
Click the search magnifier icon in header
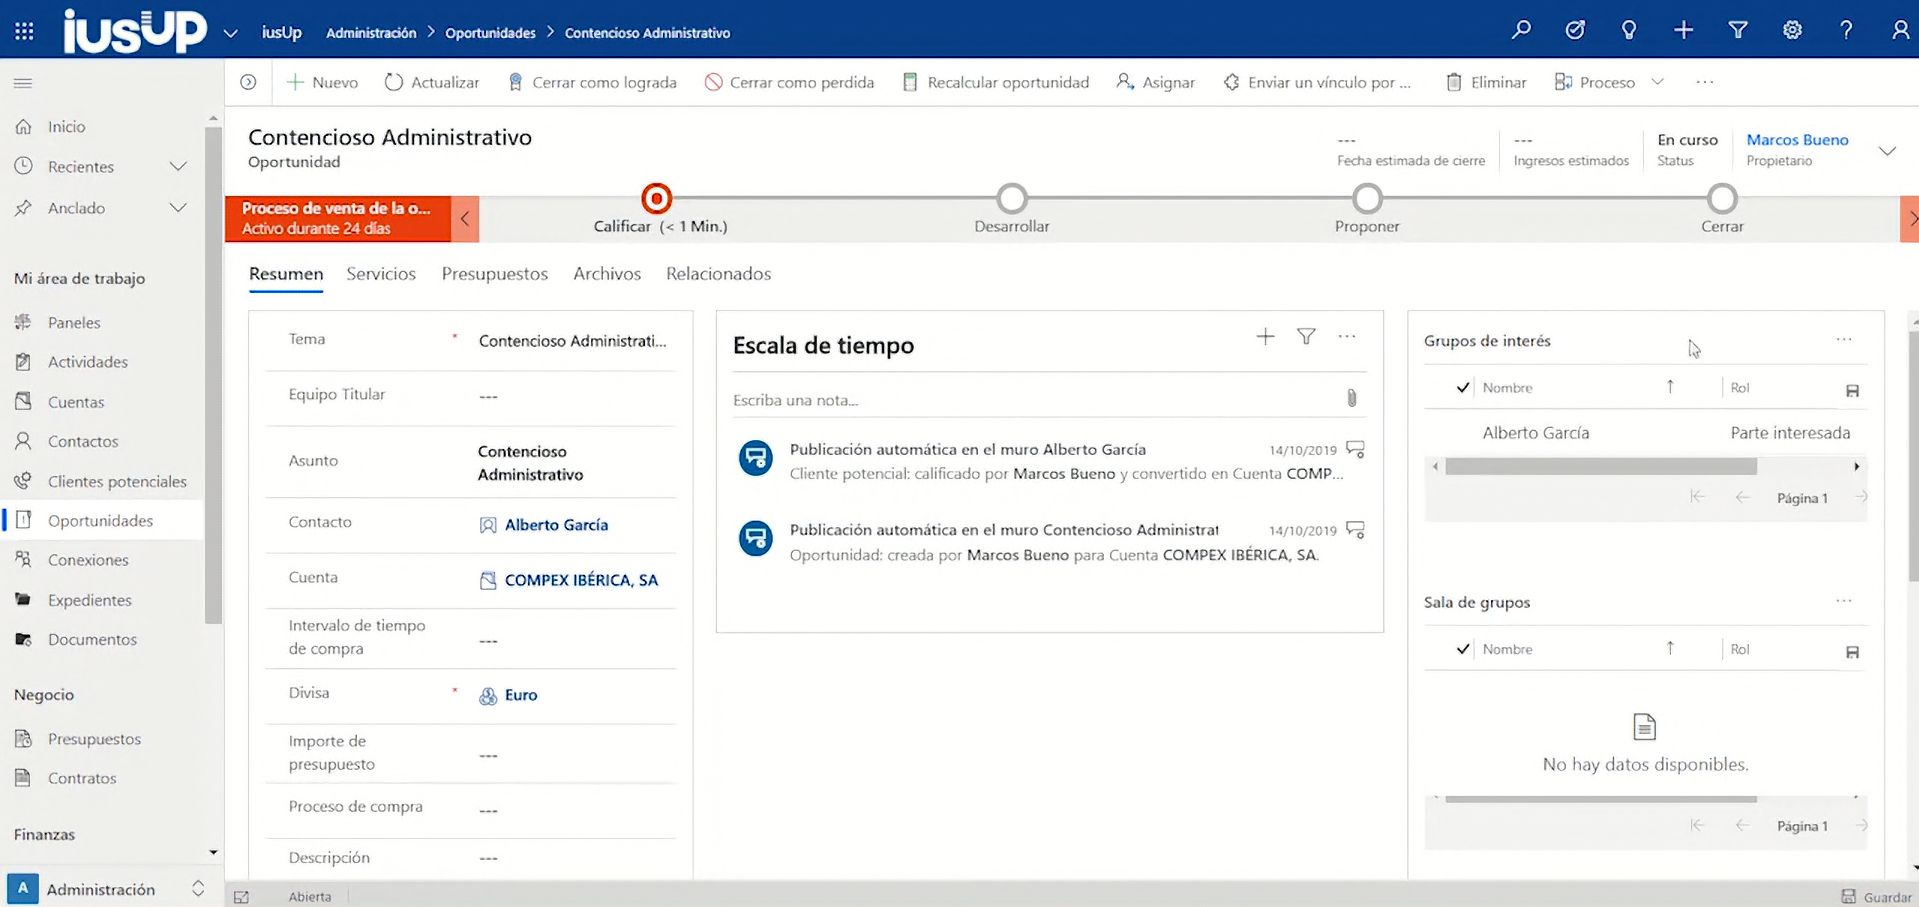(1521, 30)
